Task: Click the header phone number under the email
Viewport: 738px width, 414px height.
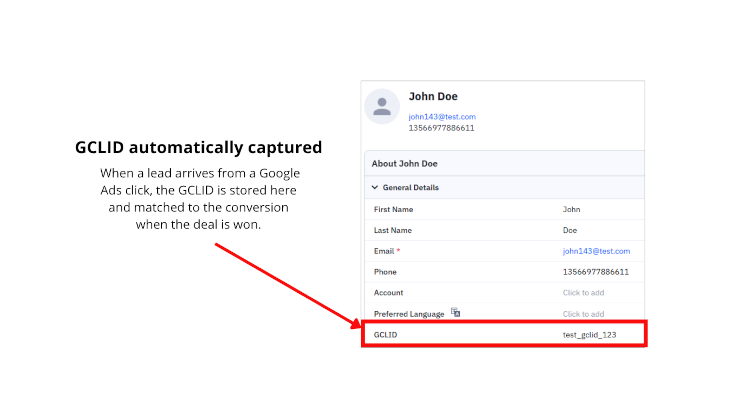Action: [x=441, y=128]
